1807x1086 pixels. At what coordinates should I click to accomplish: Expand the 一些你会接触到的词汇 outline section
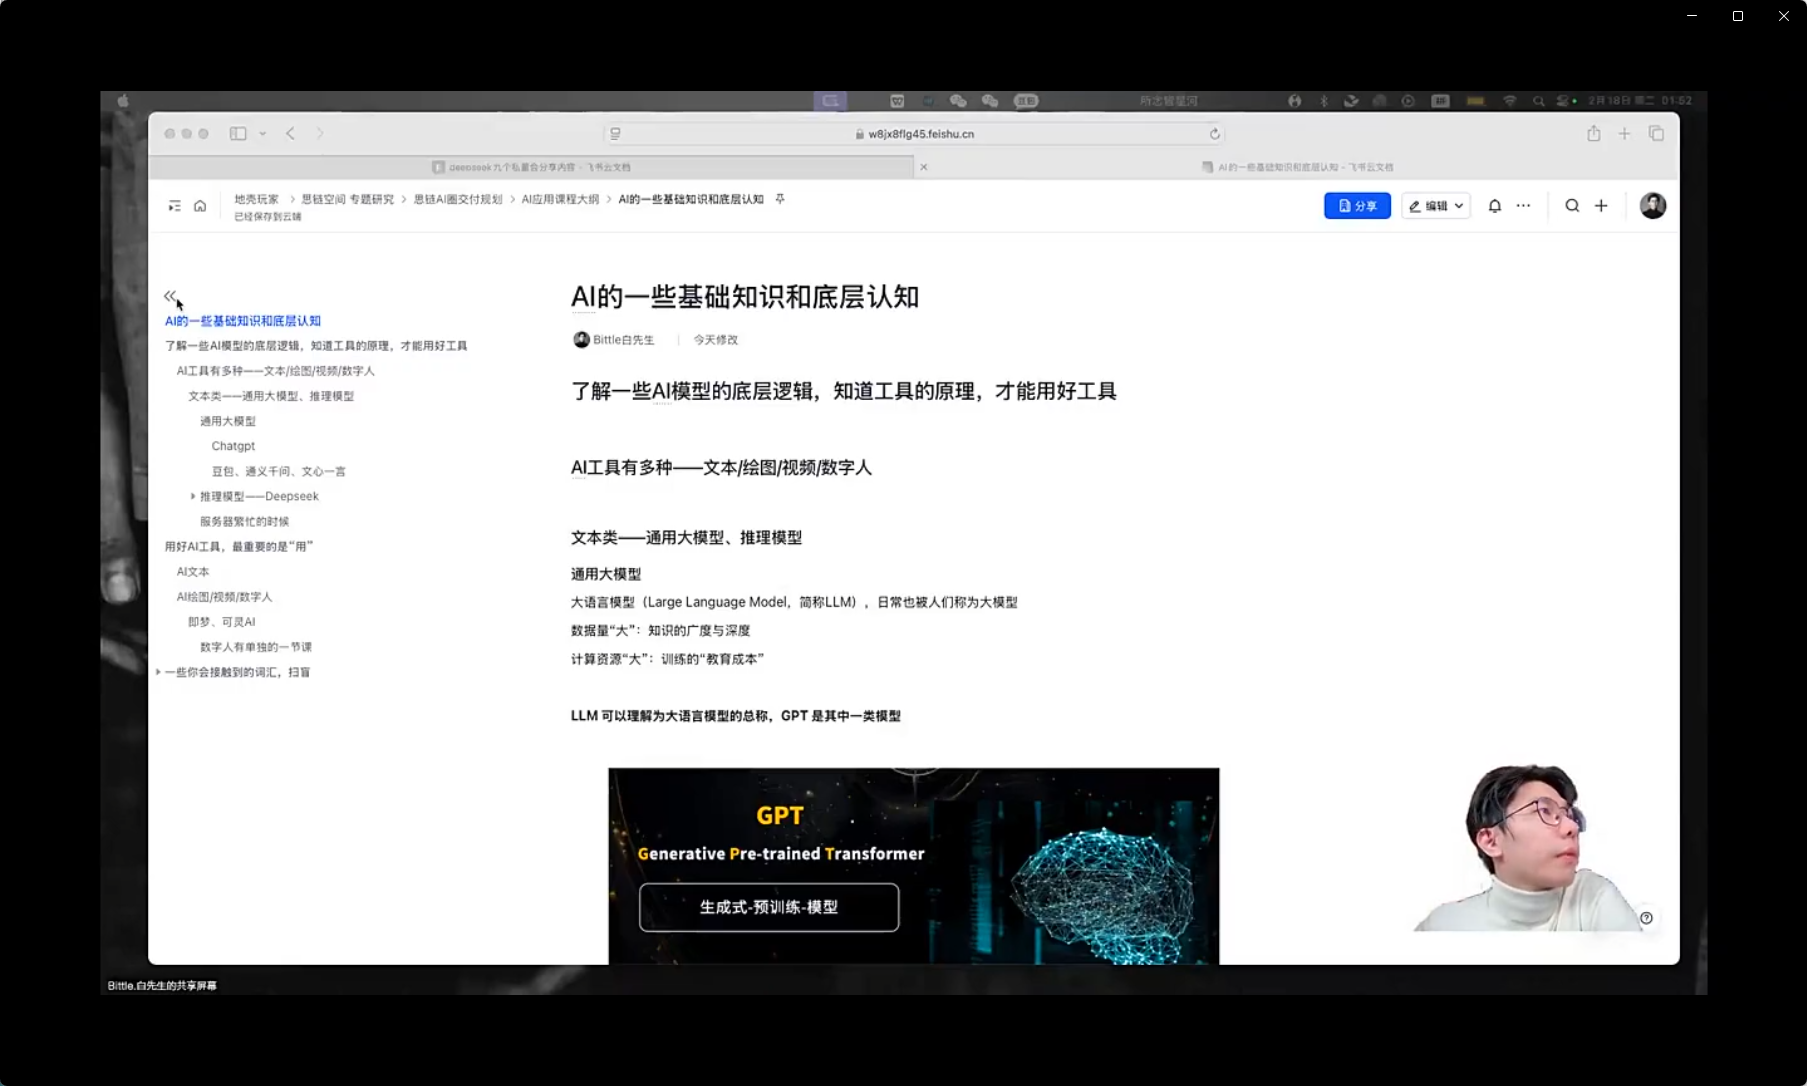(158, 672)
